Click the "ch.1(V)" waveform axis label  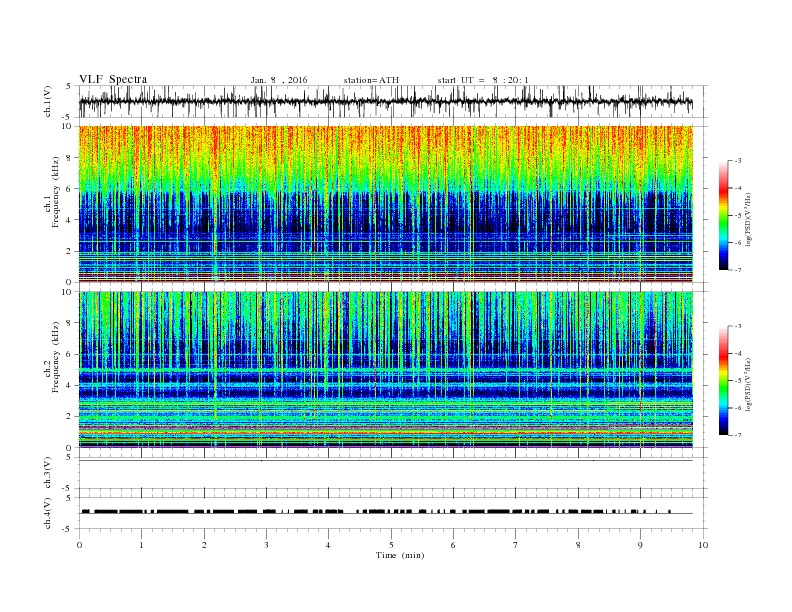[48, 101]
